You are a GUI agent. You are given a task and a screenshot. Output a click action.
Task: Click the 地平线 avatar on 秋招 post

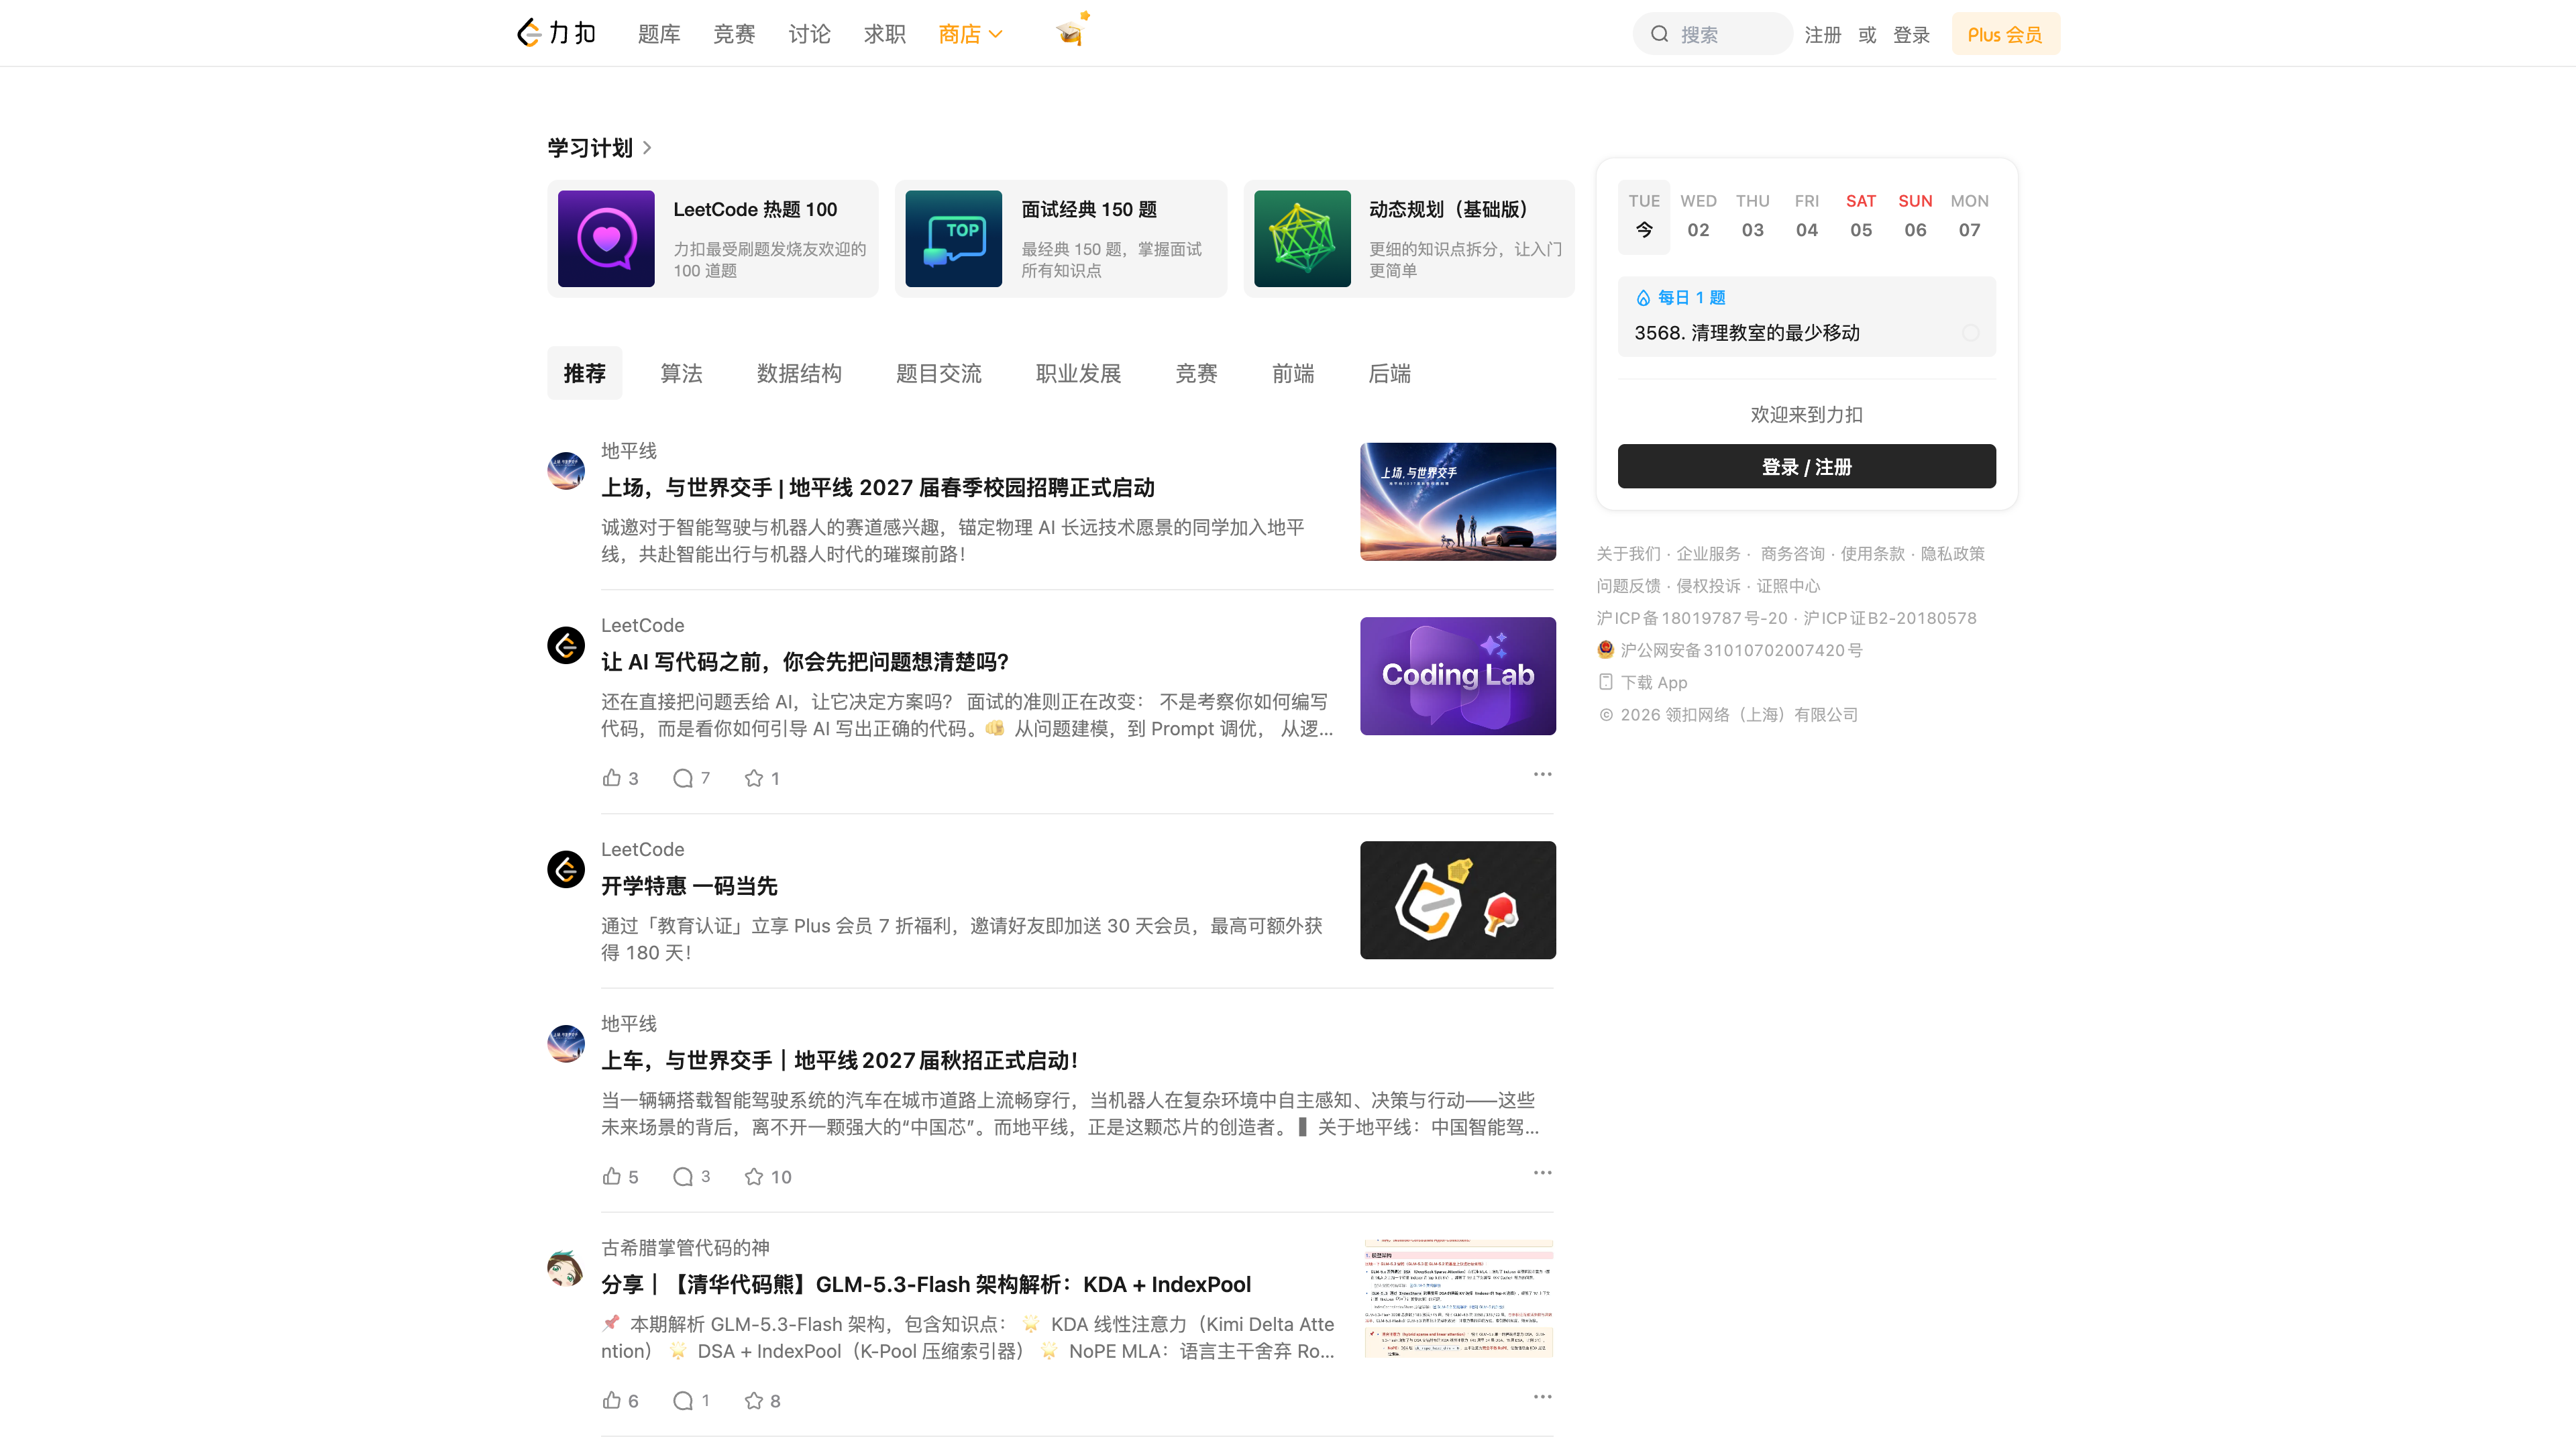point(566,1043)
